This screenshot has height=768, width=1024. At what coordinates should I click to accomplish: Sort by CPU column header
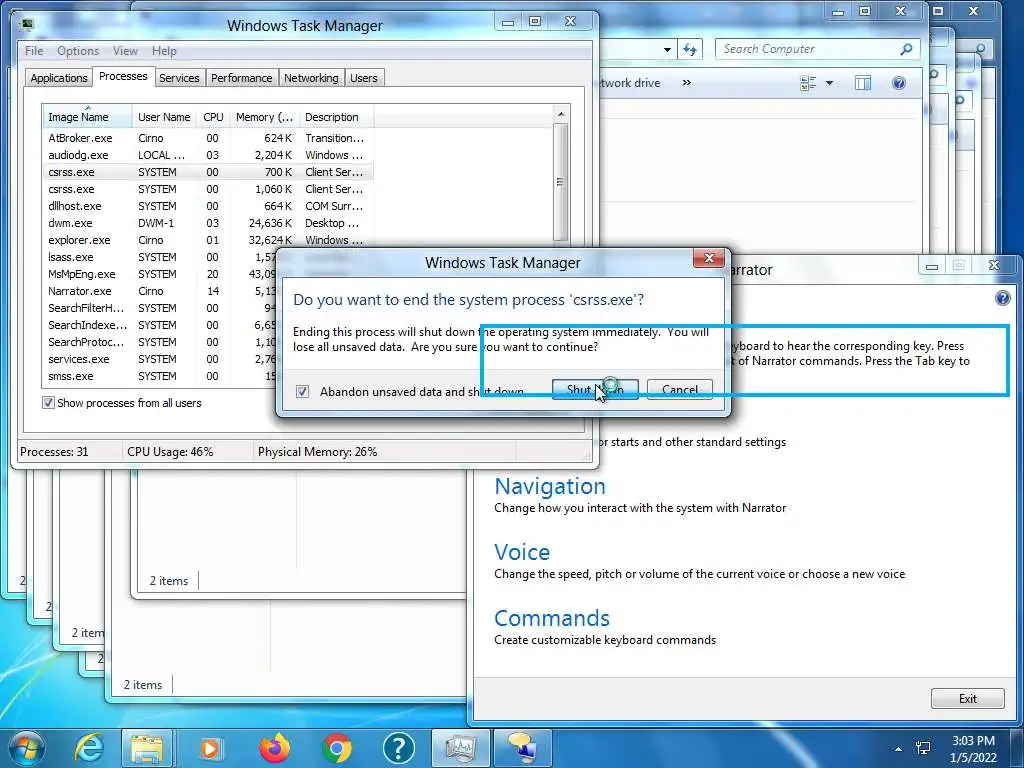coord(213,117)
